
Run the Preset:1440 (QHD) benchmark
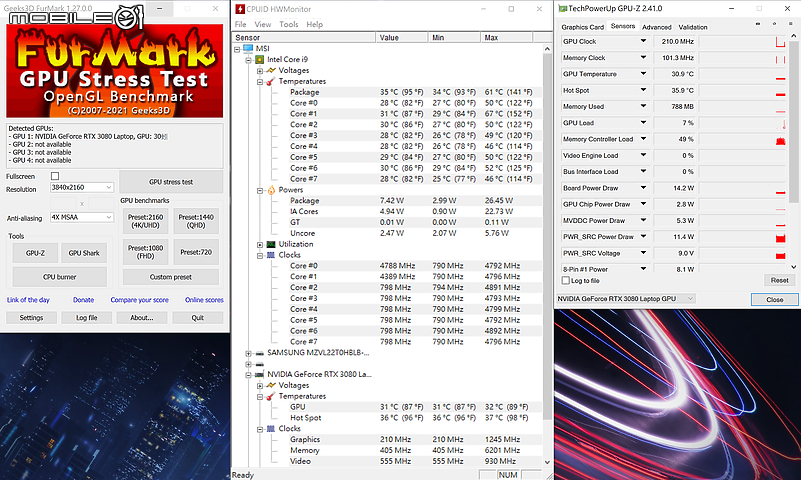[x=196, y=221]
